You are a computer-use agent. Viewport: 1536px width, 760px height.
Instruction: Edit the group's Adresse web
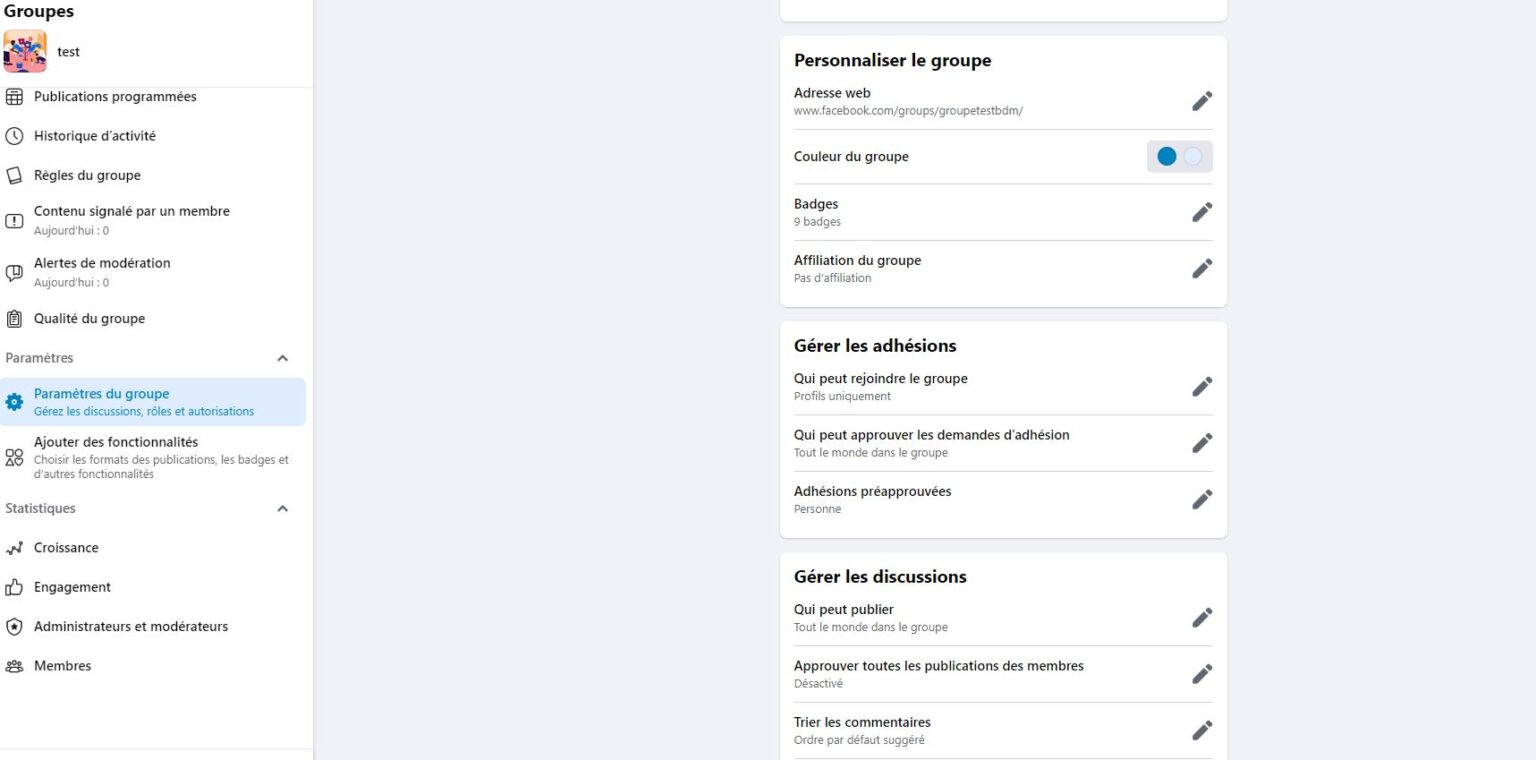[1202, 100]
